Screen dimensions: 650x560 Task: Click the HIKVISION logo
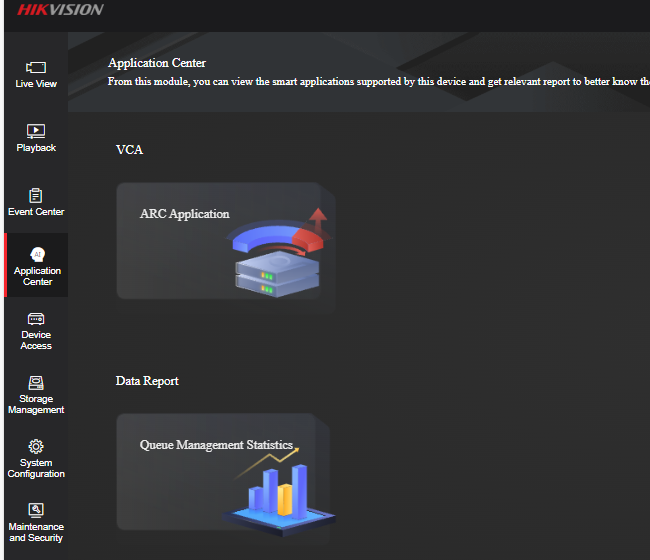(x=59, y=10)
